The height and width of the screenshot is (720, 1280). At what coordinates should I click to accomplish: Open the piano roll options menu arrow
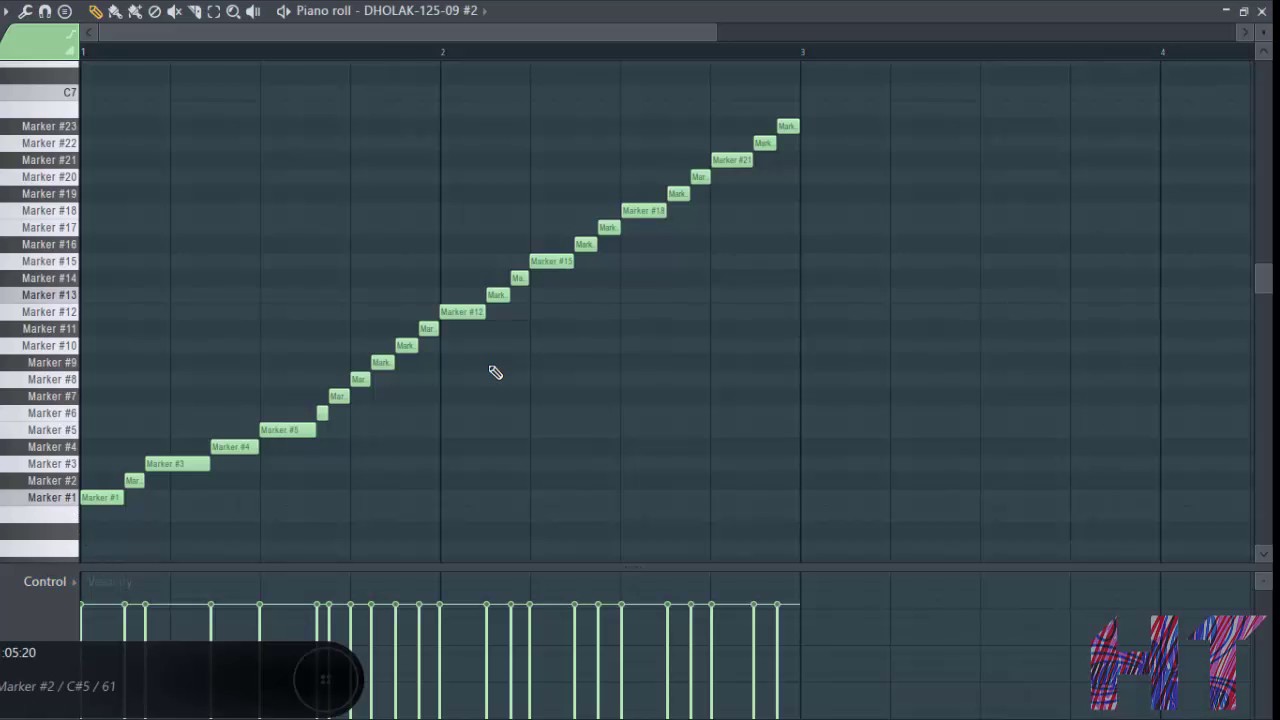[6, 11]
